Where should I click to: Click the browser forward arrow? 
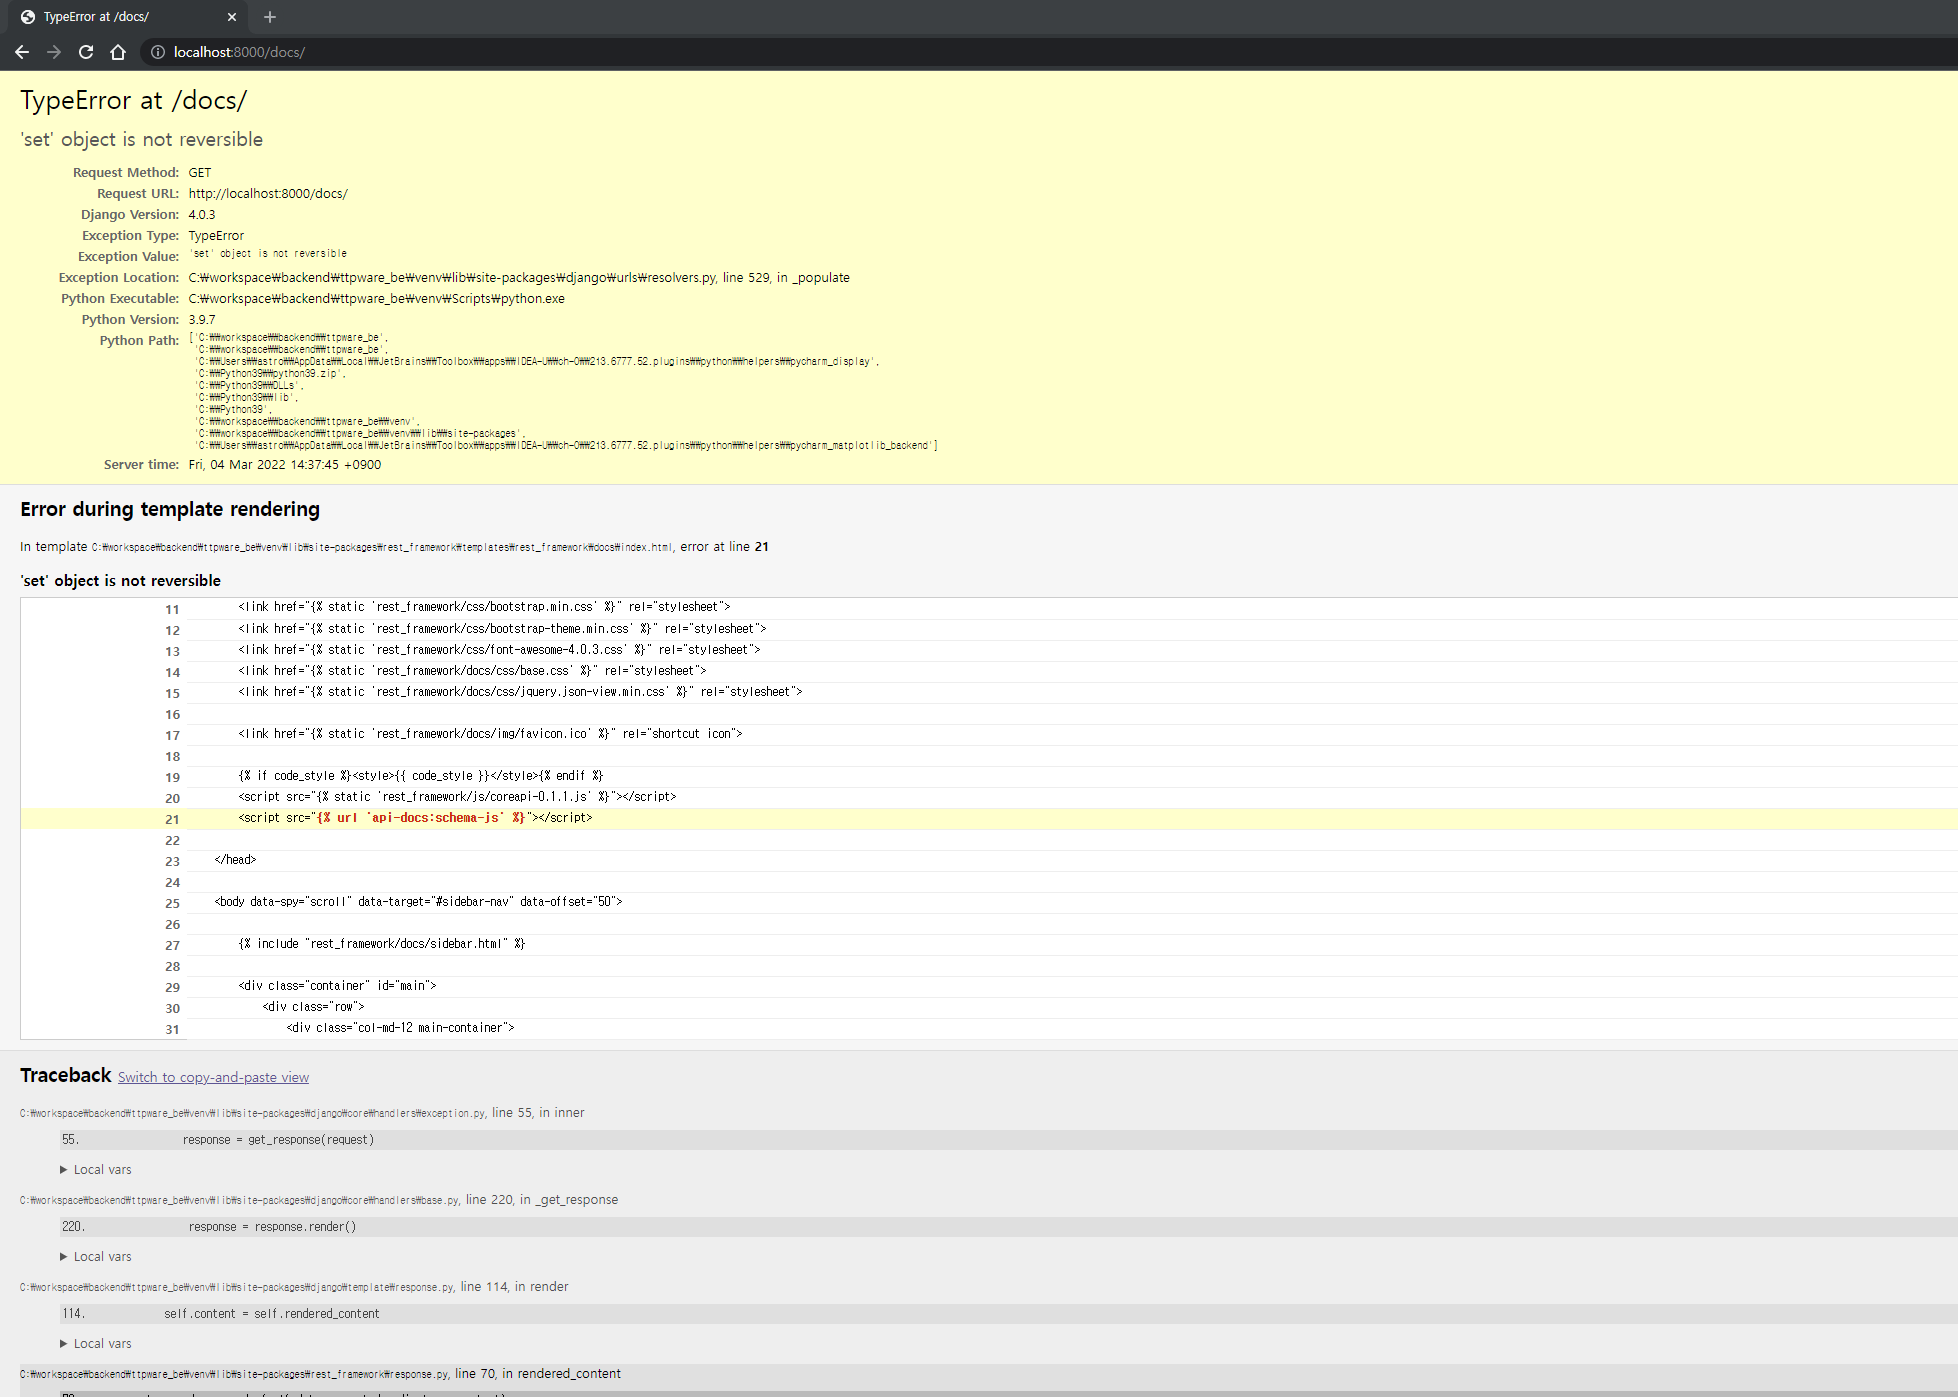pyautogui.click(x=54, y=52)
